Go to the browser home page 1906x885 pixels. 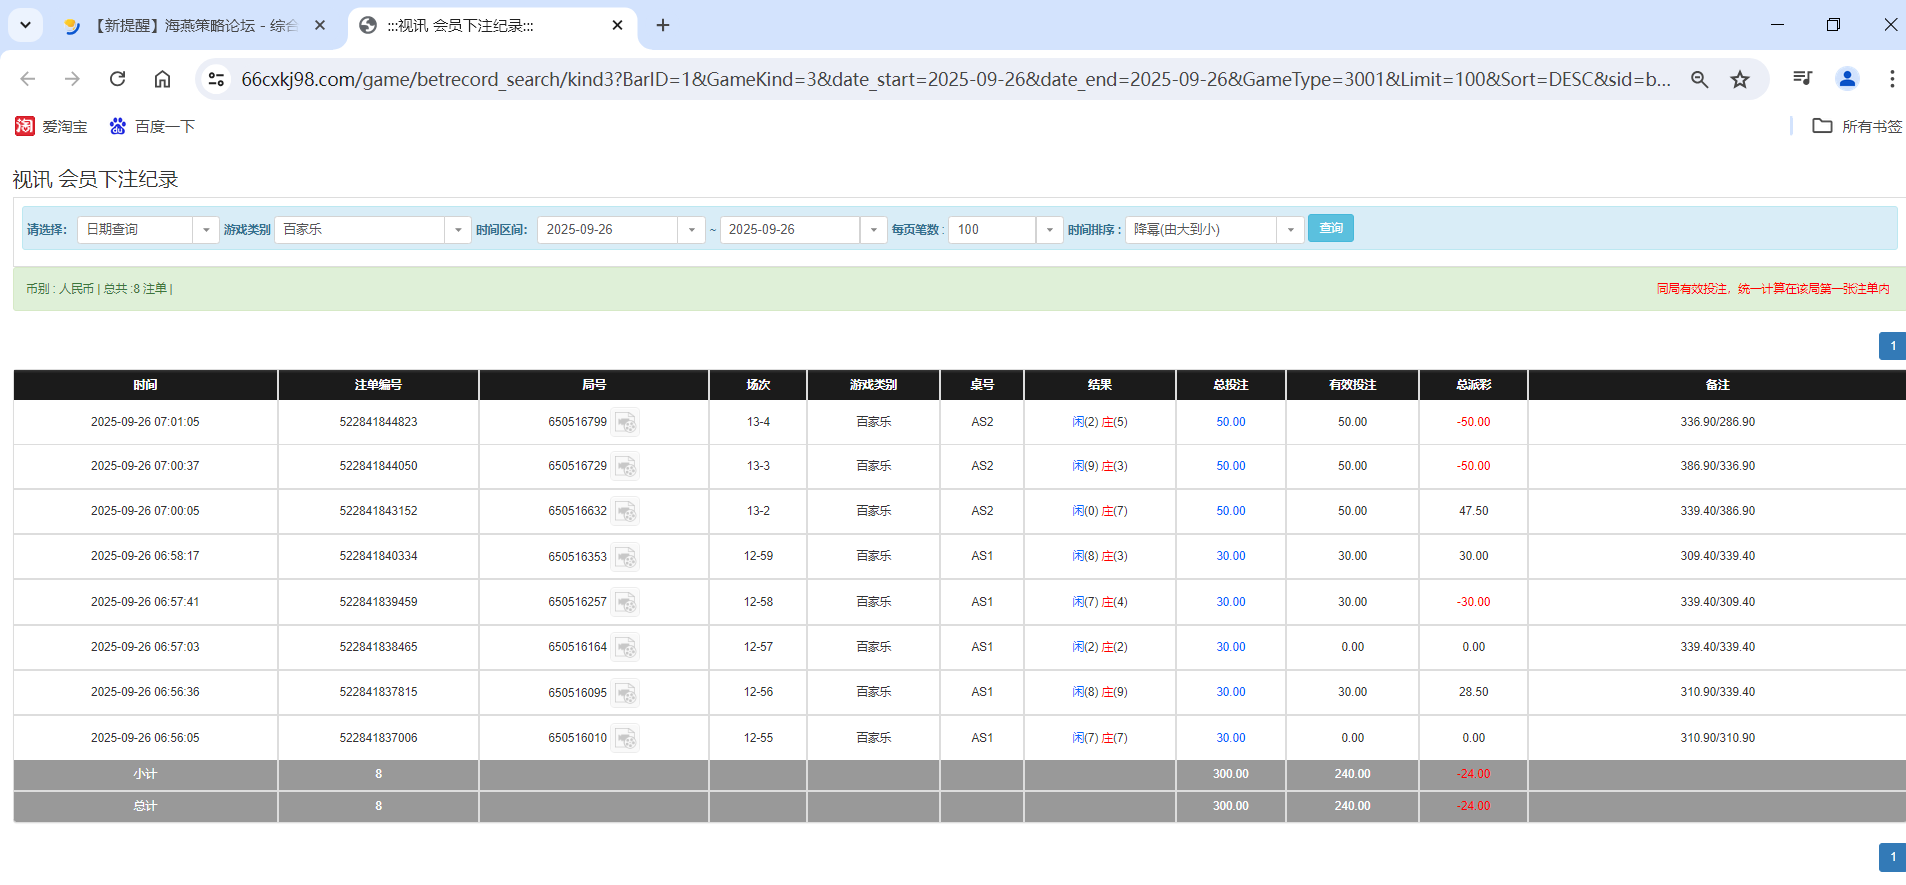tap(162, 79)
